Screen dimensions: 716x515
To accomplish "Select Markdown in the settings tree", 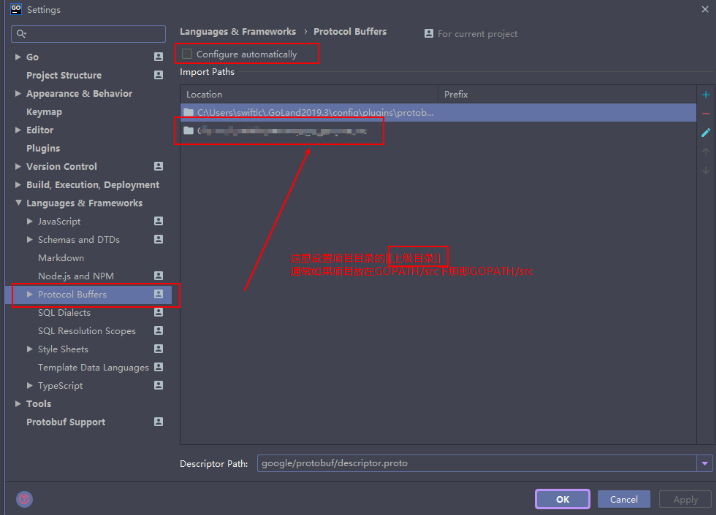I will (61, 258).
